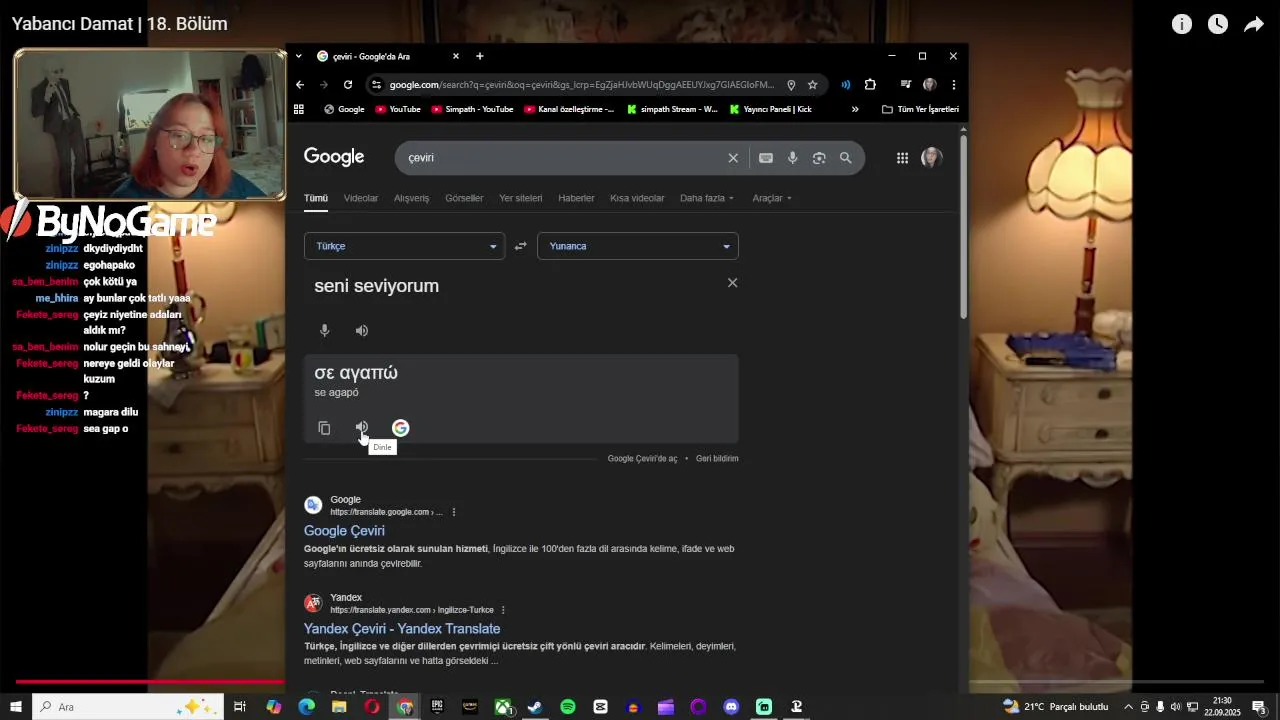This screenshot has height=720, width=1280.
Task: Click the red video progress bar
Action: click(x=150, y=683)
